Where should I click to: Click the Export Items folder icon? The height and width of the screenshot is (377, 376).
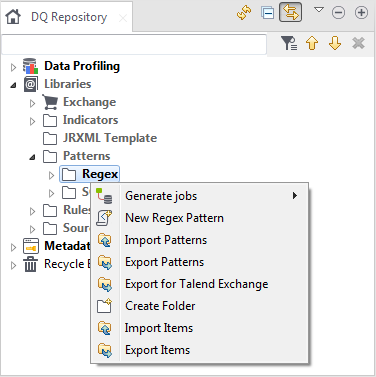click(105, 350)
